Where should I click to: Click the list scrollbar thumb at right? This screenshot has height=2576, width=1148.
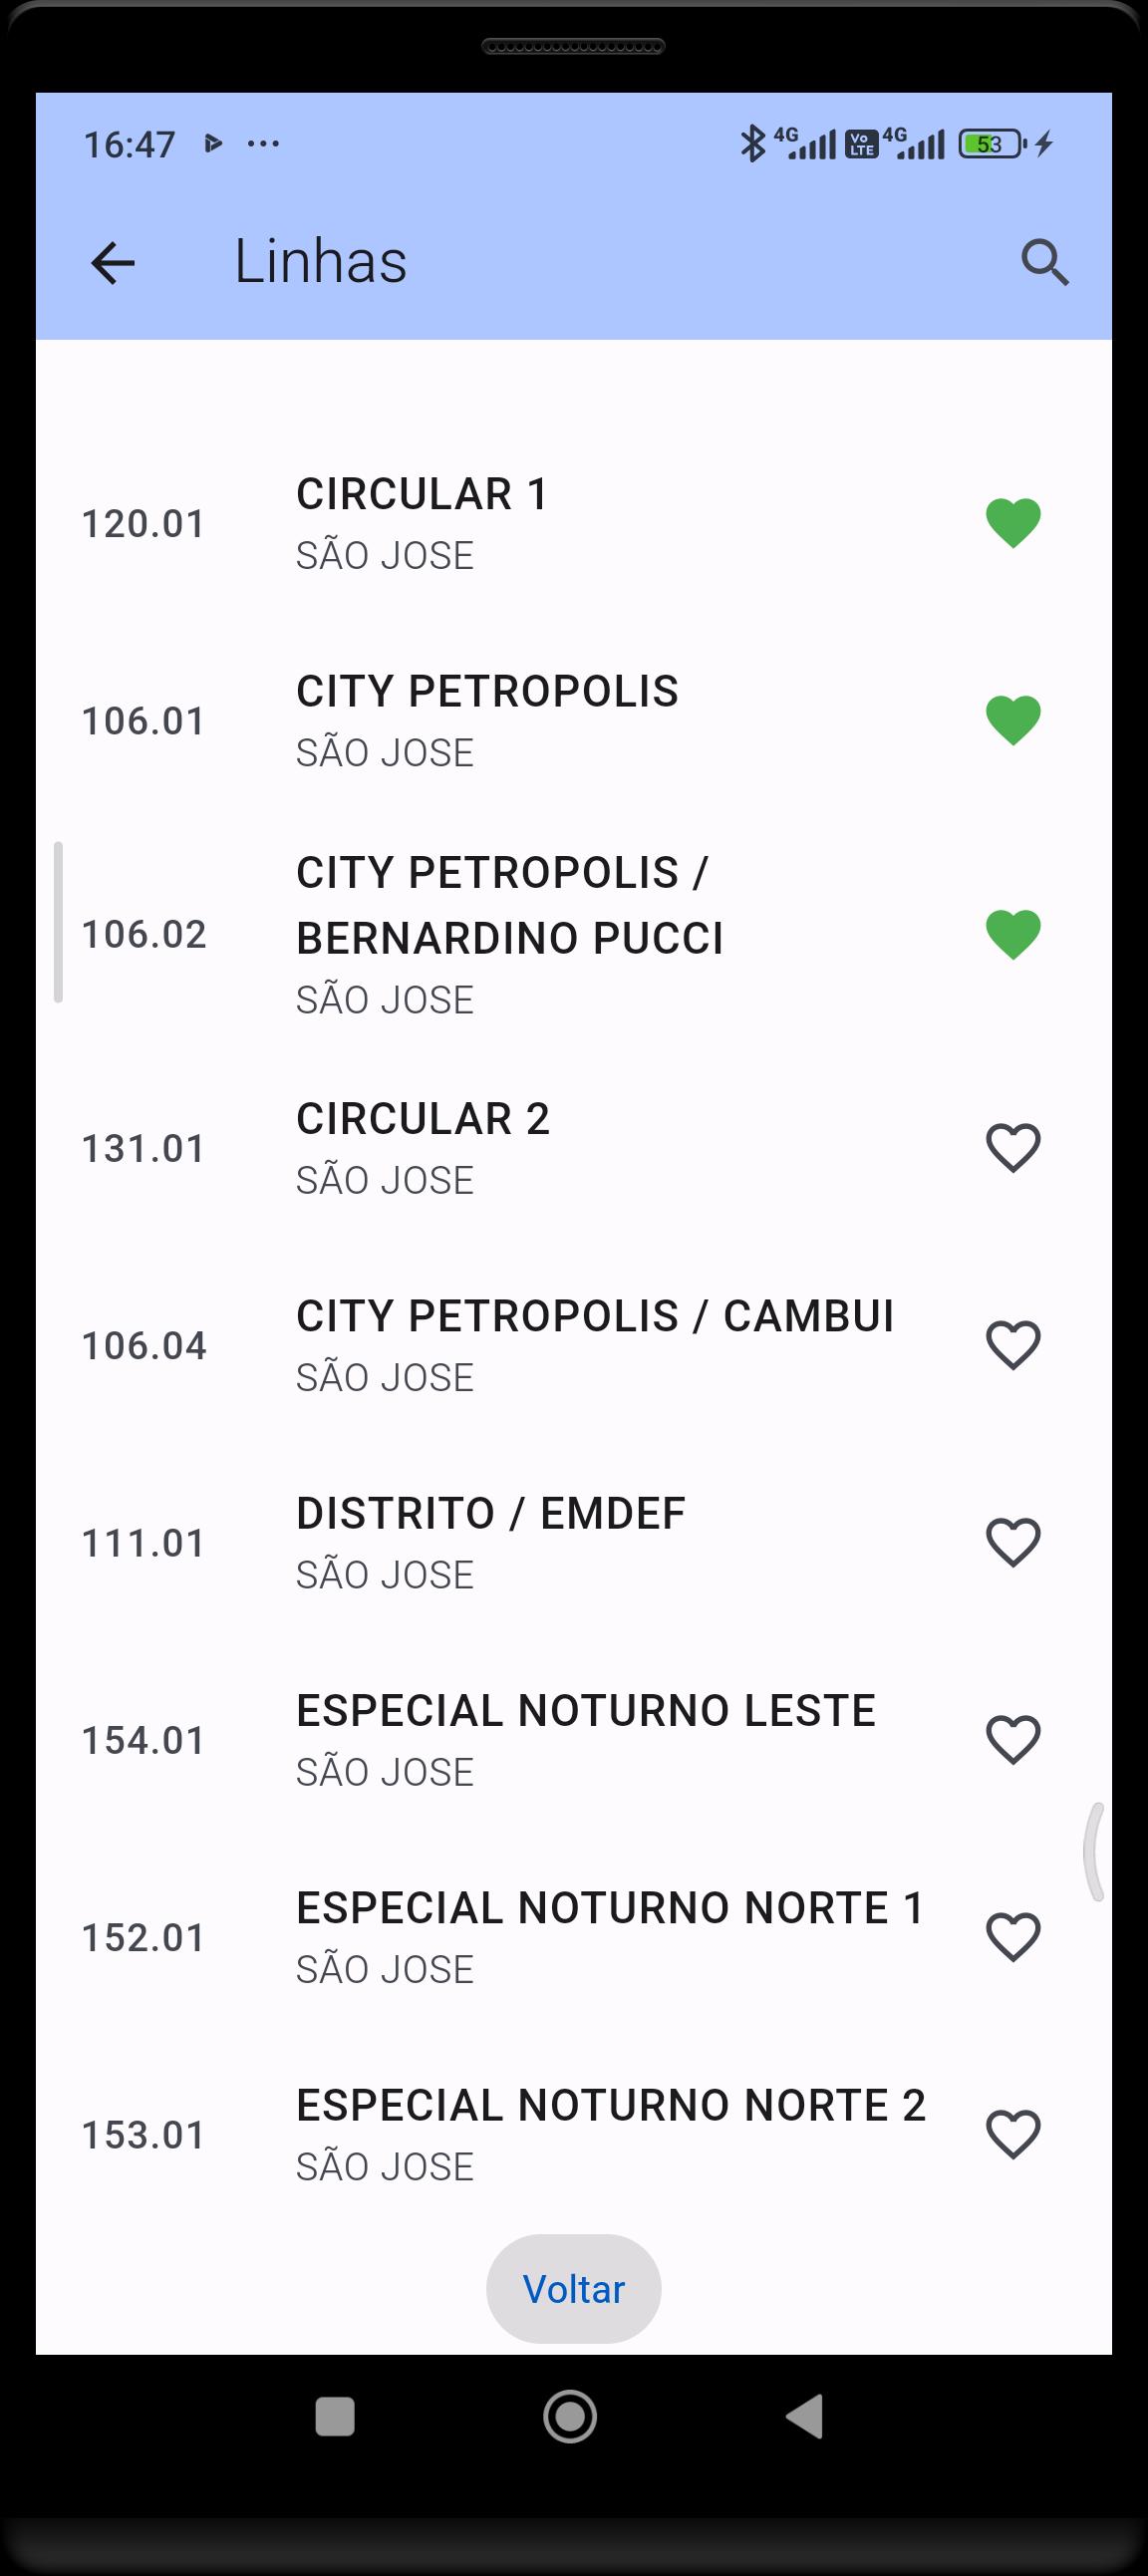click(x=1095, y=1851)
